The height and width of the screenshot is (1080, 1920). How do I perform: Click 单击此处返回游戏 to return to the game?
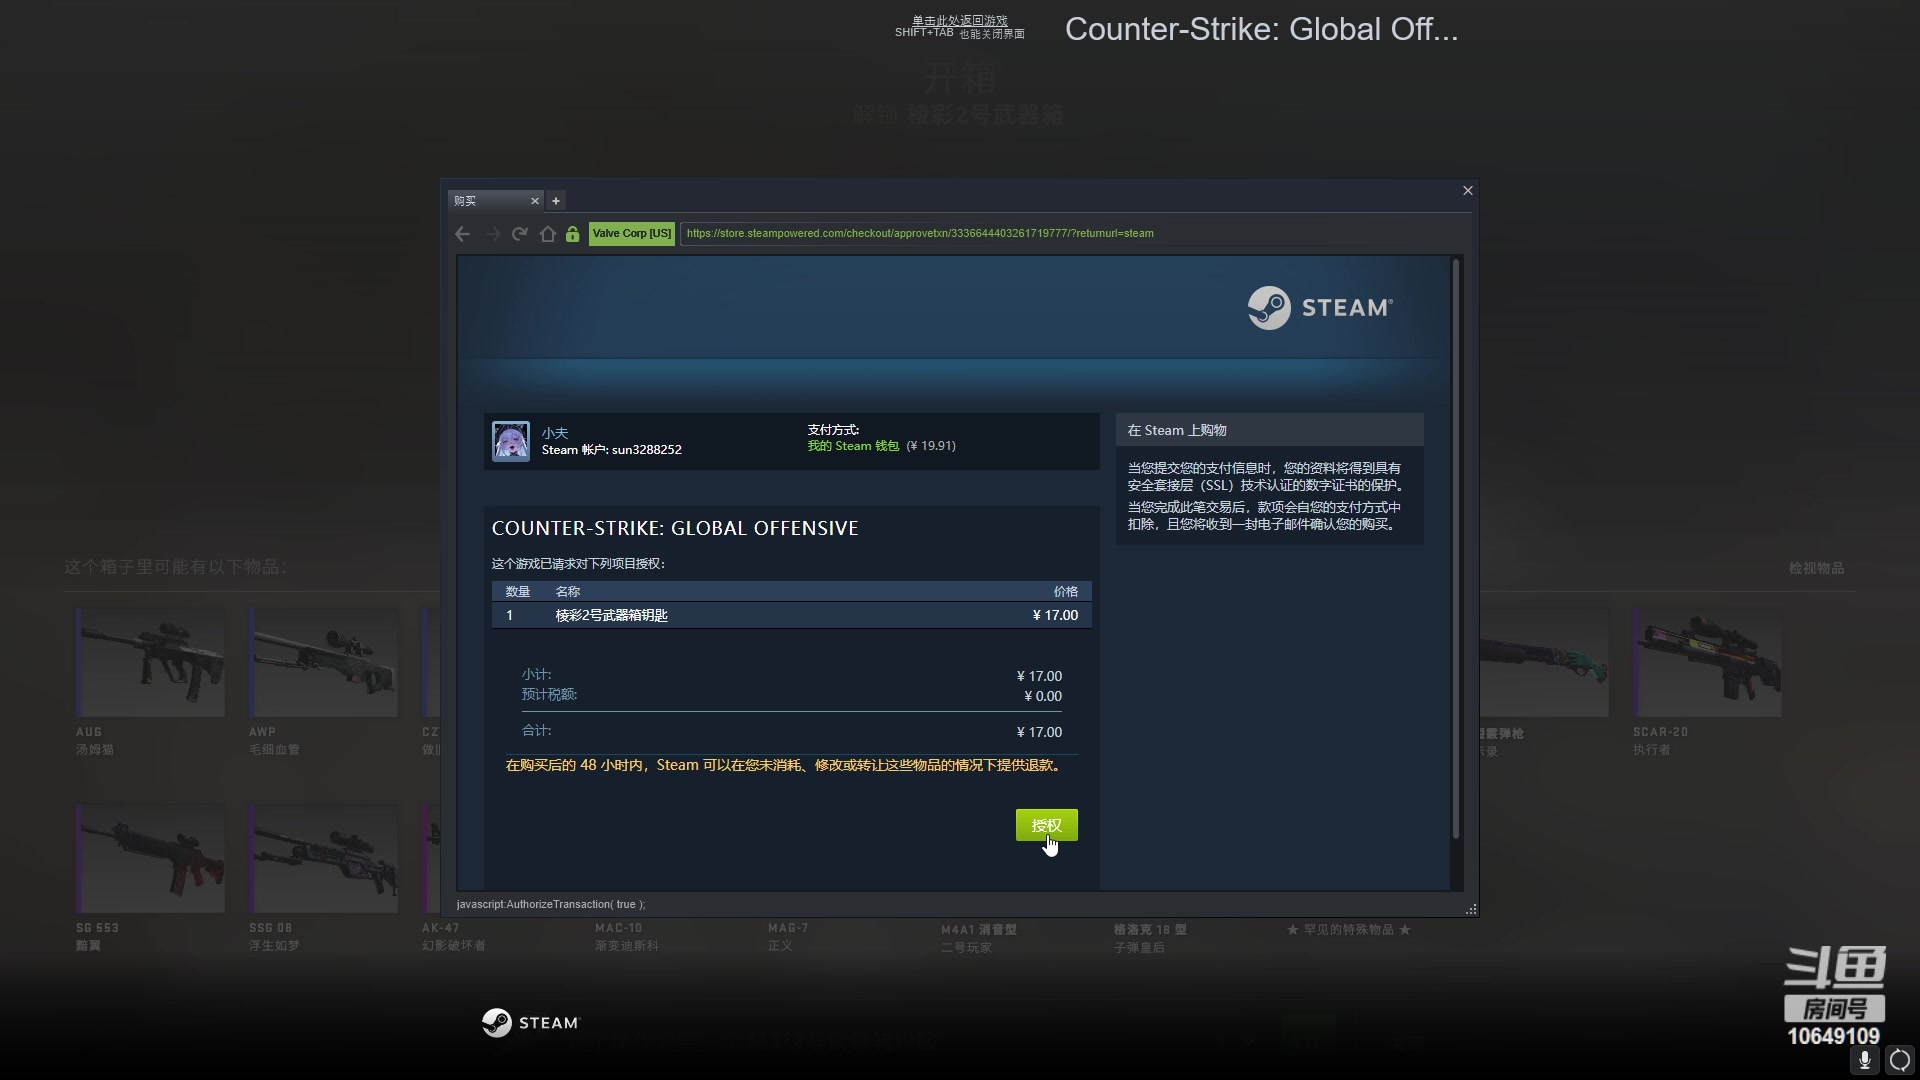tap(959, 21)
